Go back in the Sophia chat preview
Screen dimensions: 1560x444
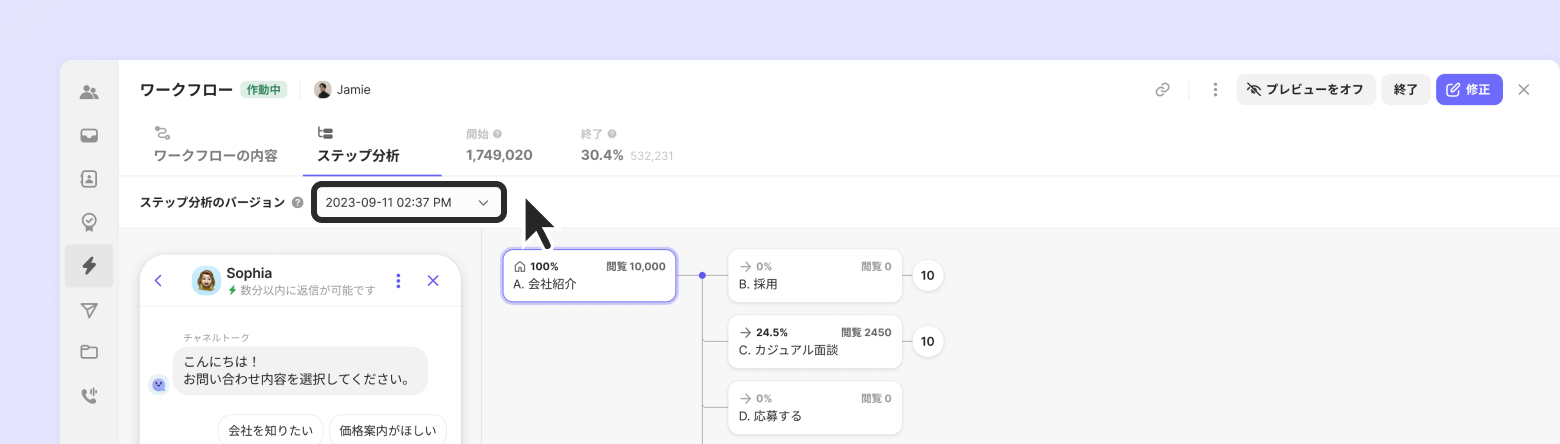pyautogui.click(x=159, y=281)
